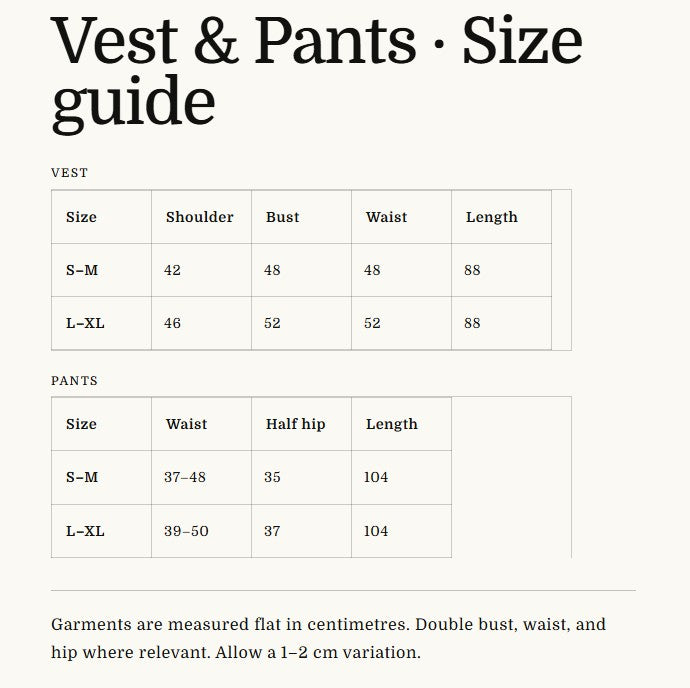Click the Waist header in pants table

(x=186, y=424)
